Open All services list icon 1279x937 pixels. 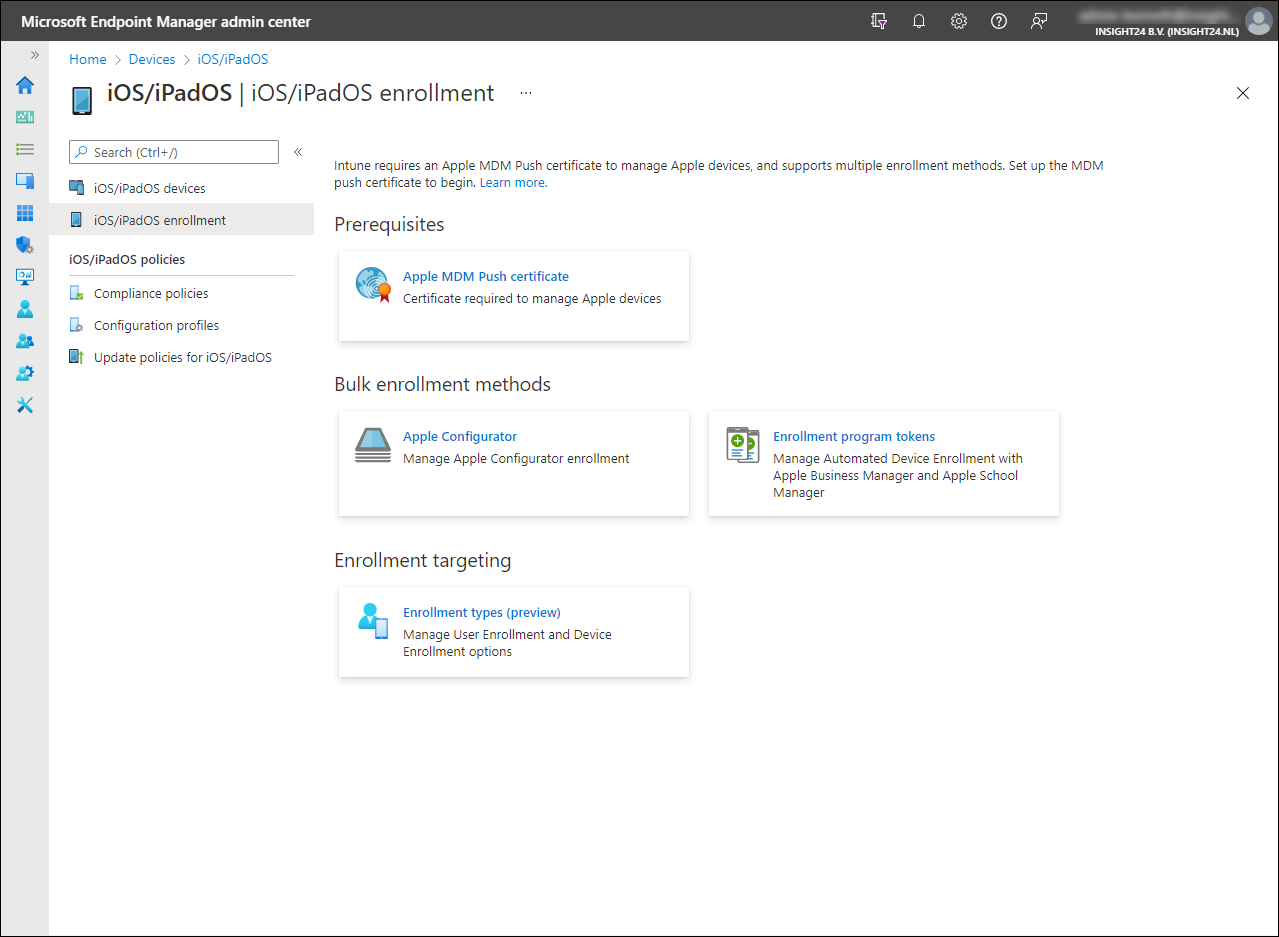(25, 149)
